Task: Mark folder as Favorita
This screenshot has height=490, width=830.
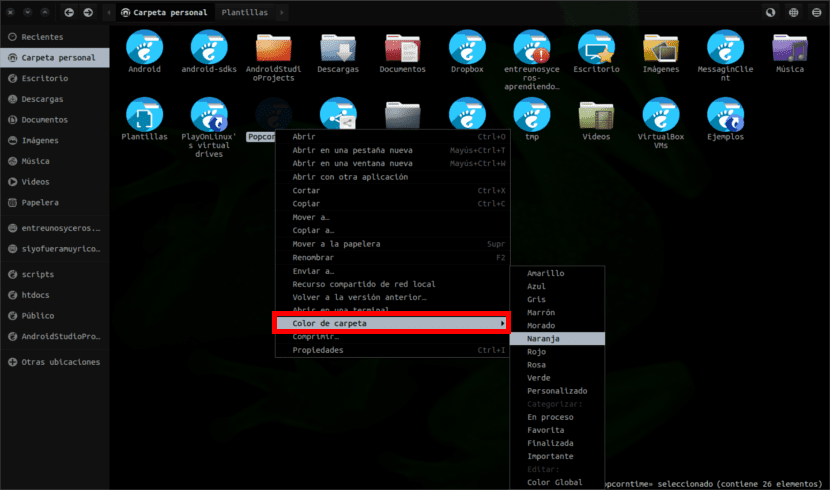Action: [557, 430]
